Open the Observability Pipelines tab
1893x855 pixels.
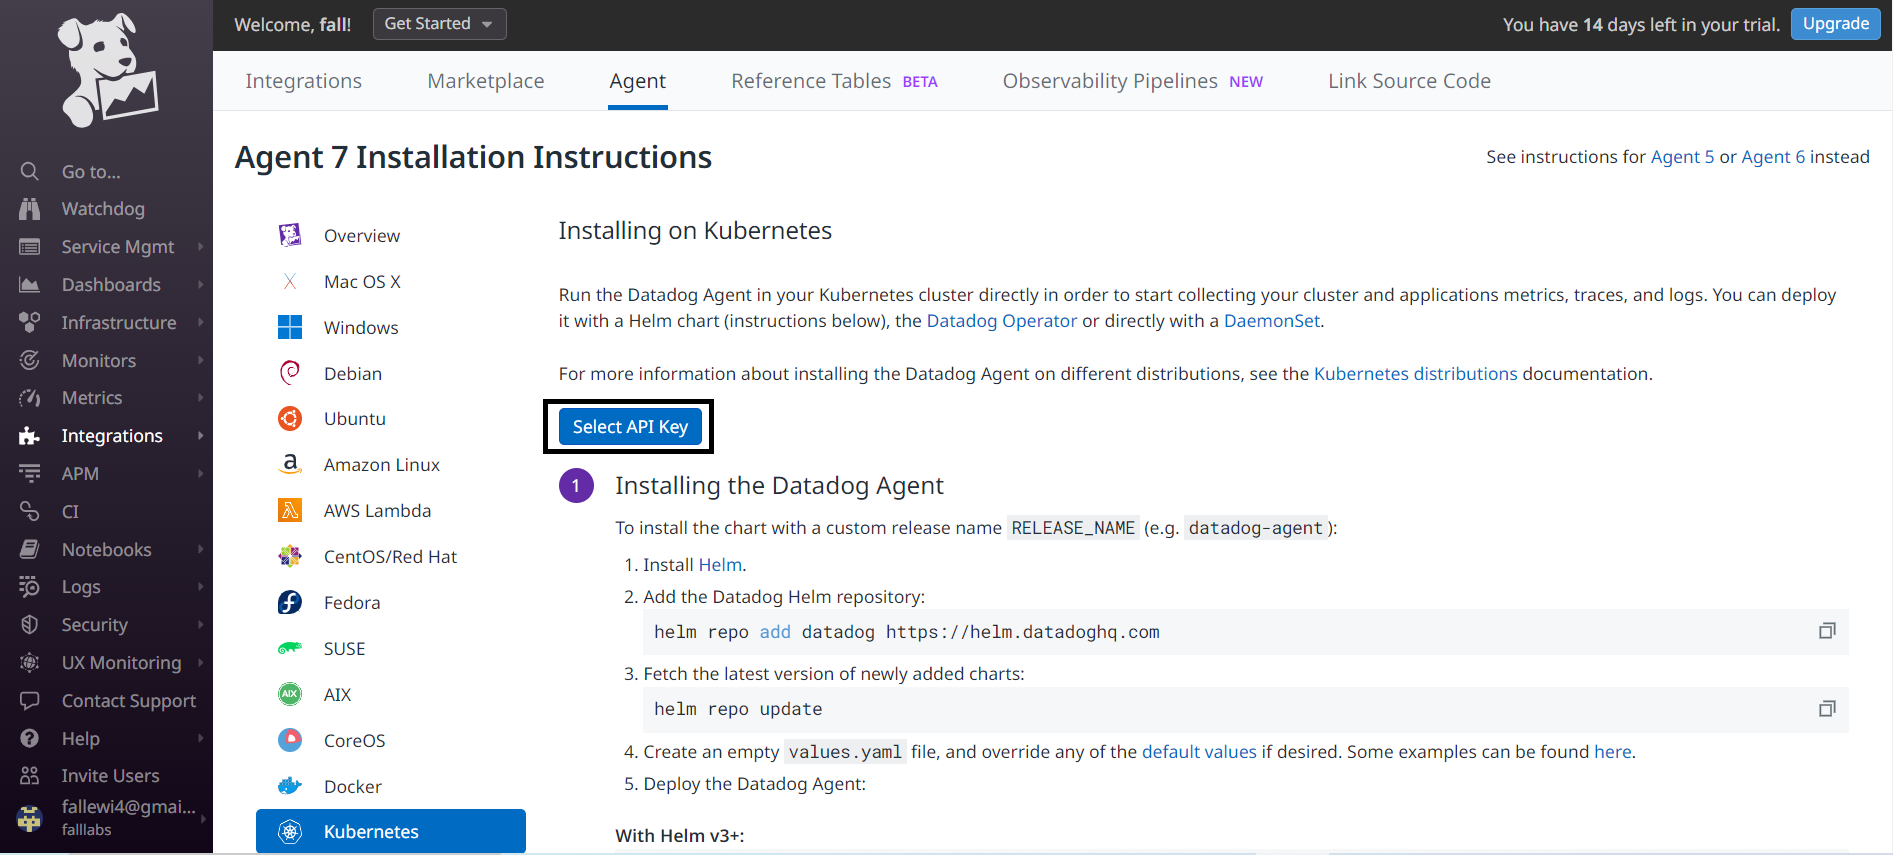(1110, 81)
